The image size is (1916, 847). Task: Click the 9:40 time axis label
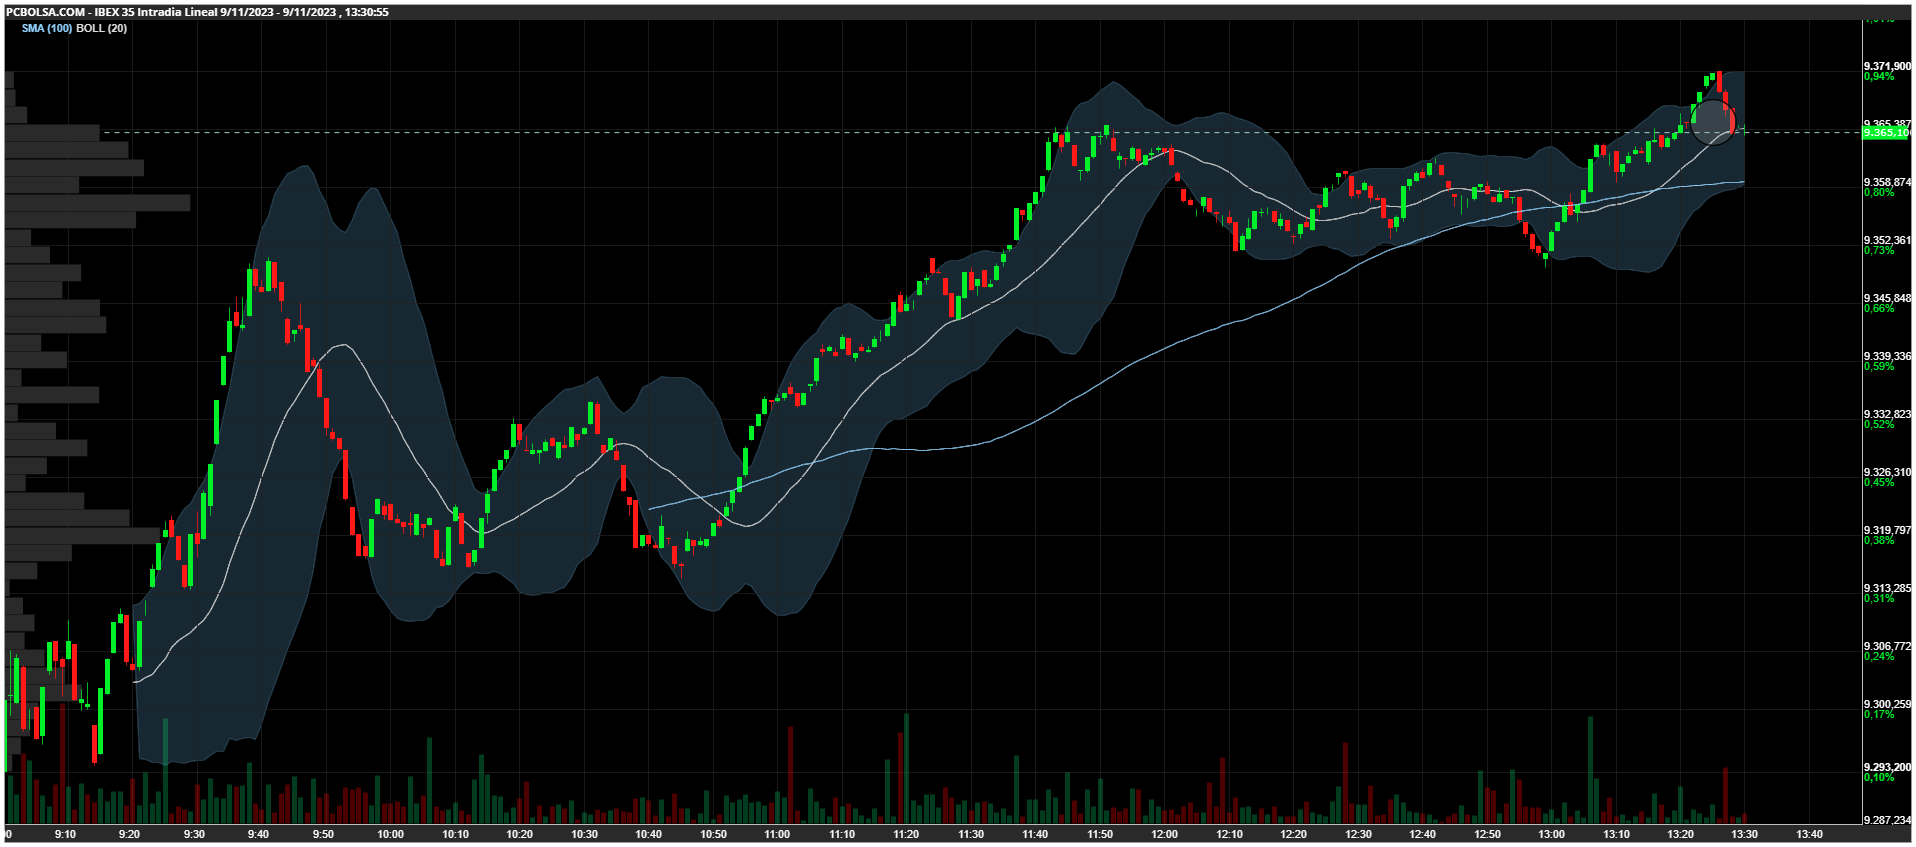pos(258,834)
